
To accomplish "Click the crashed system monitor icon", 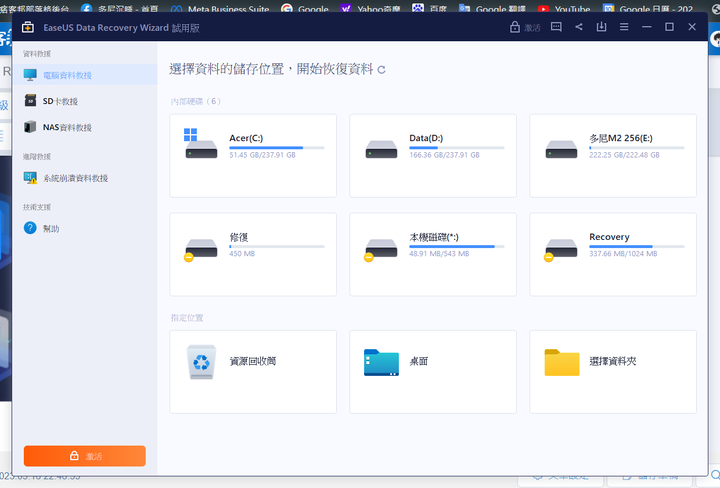I will coord(30,178).
